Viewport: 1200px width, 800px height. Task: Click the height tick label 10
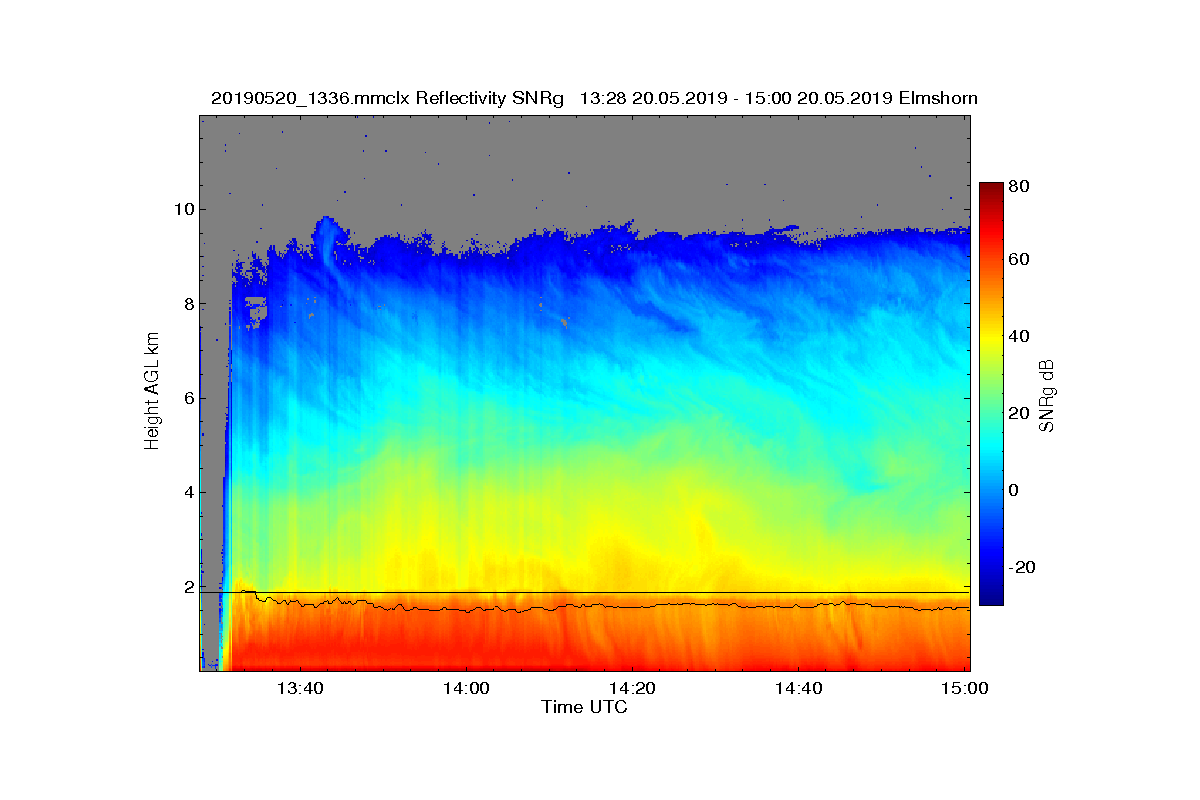(x=184, y=209)
